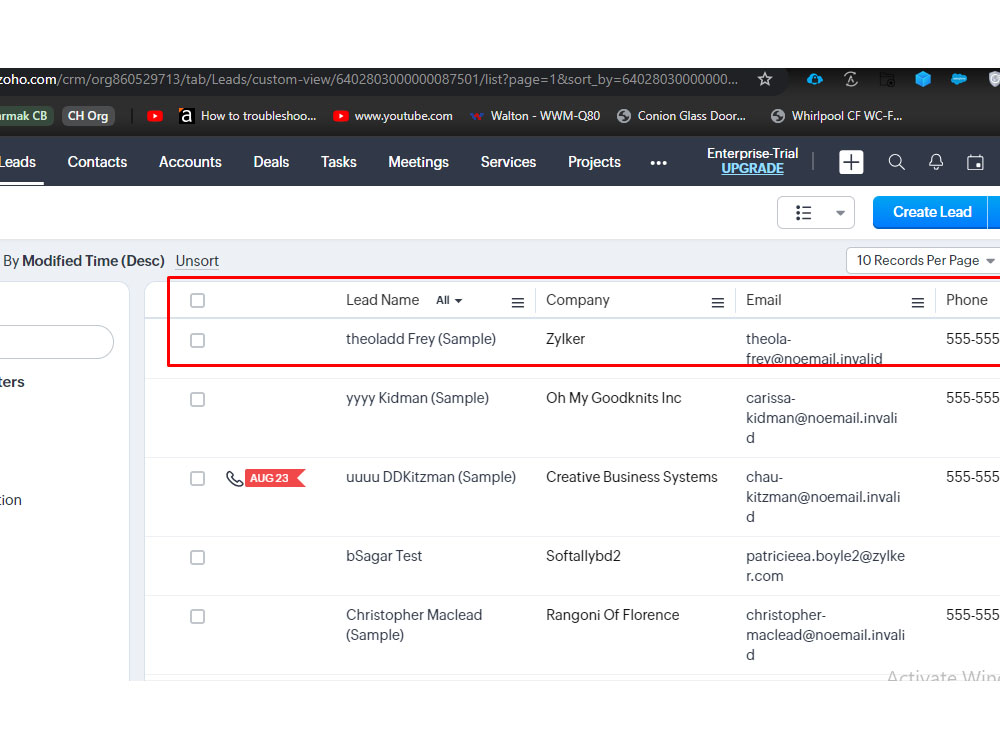Switch to the Deals tab
This screenshot has height=750, width=1000.
[271, 162]
